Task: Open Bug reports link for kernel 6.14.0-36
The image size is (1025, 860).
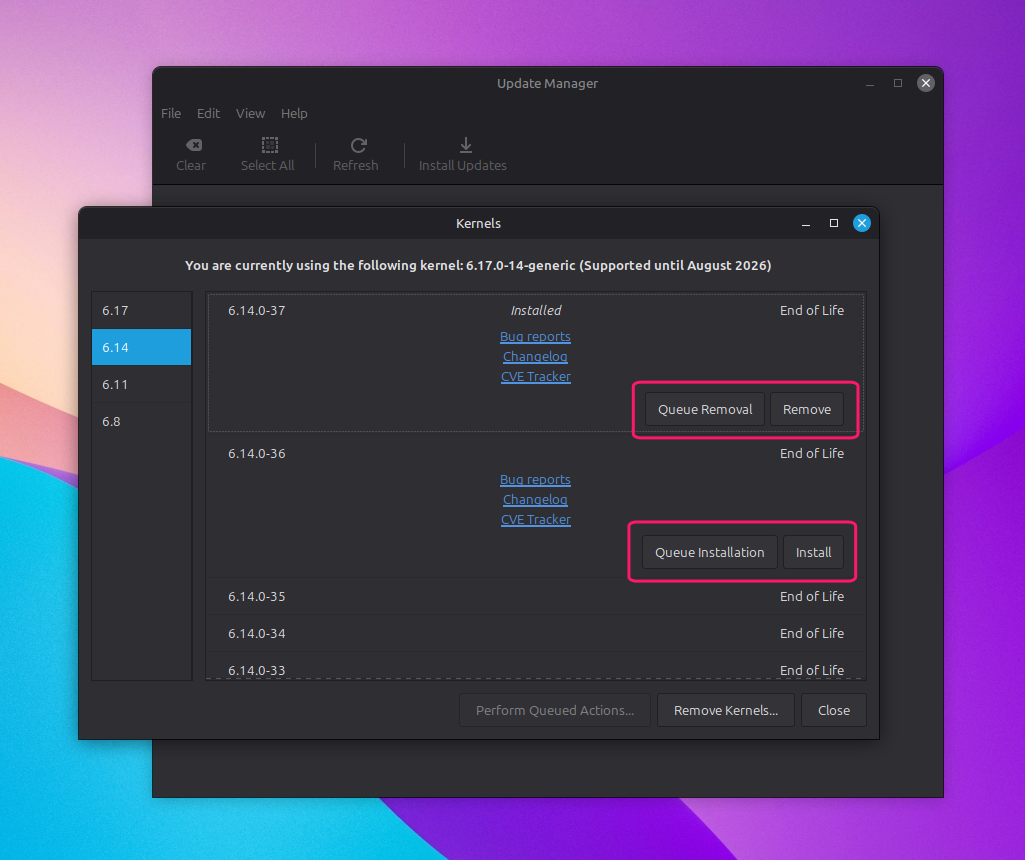Action: coord(535,480)
